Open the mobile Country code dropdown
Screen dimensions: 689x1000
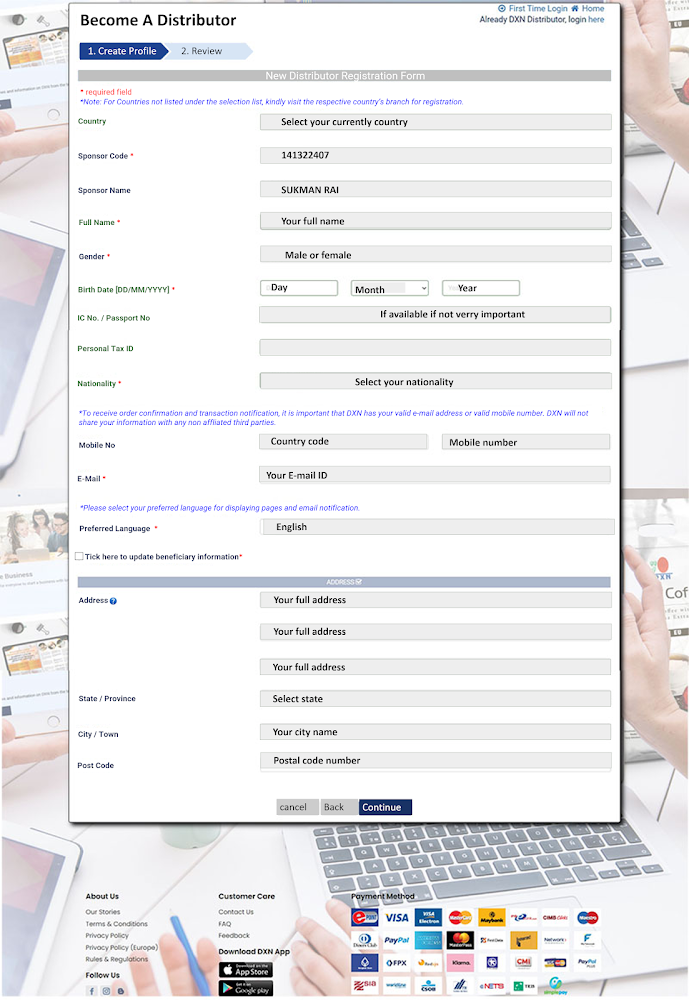tap(343, 441)
